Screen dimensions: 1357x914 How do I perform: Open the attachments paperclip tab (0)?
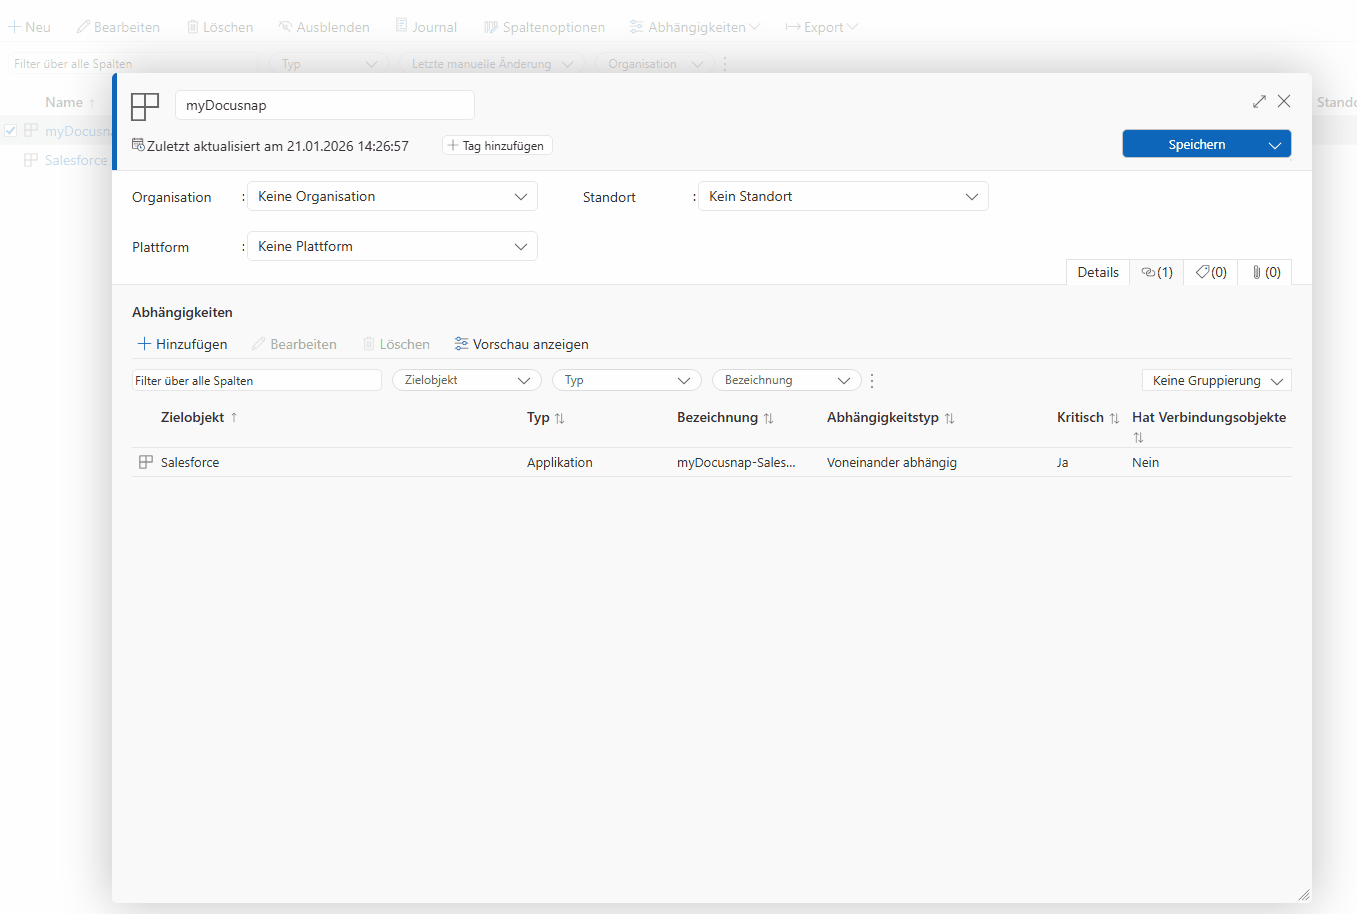[1265, 272]
